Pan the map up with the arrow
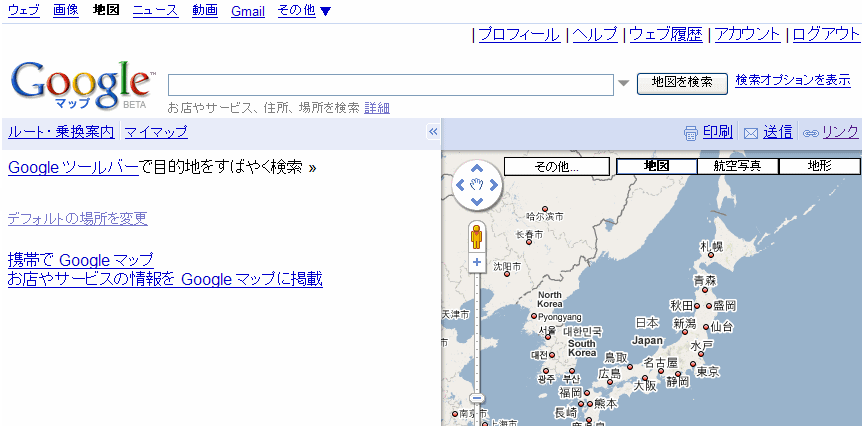 coord(477,168)
